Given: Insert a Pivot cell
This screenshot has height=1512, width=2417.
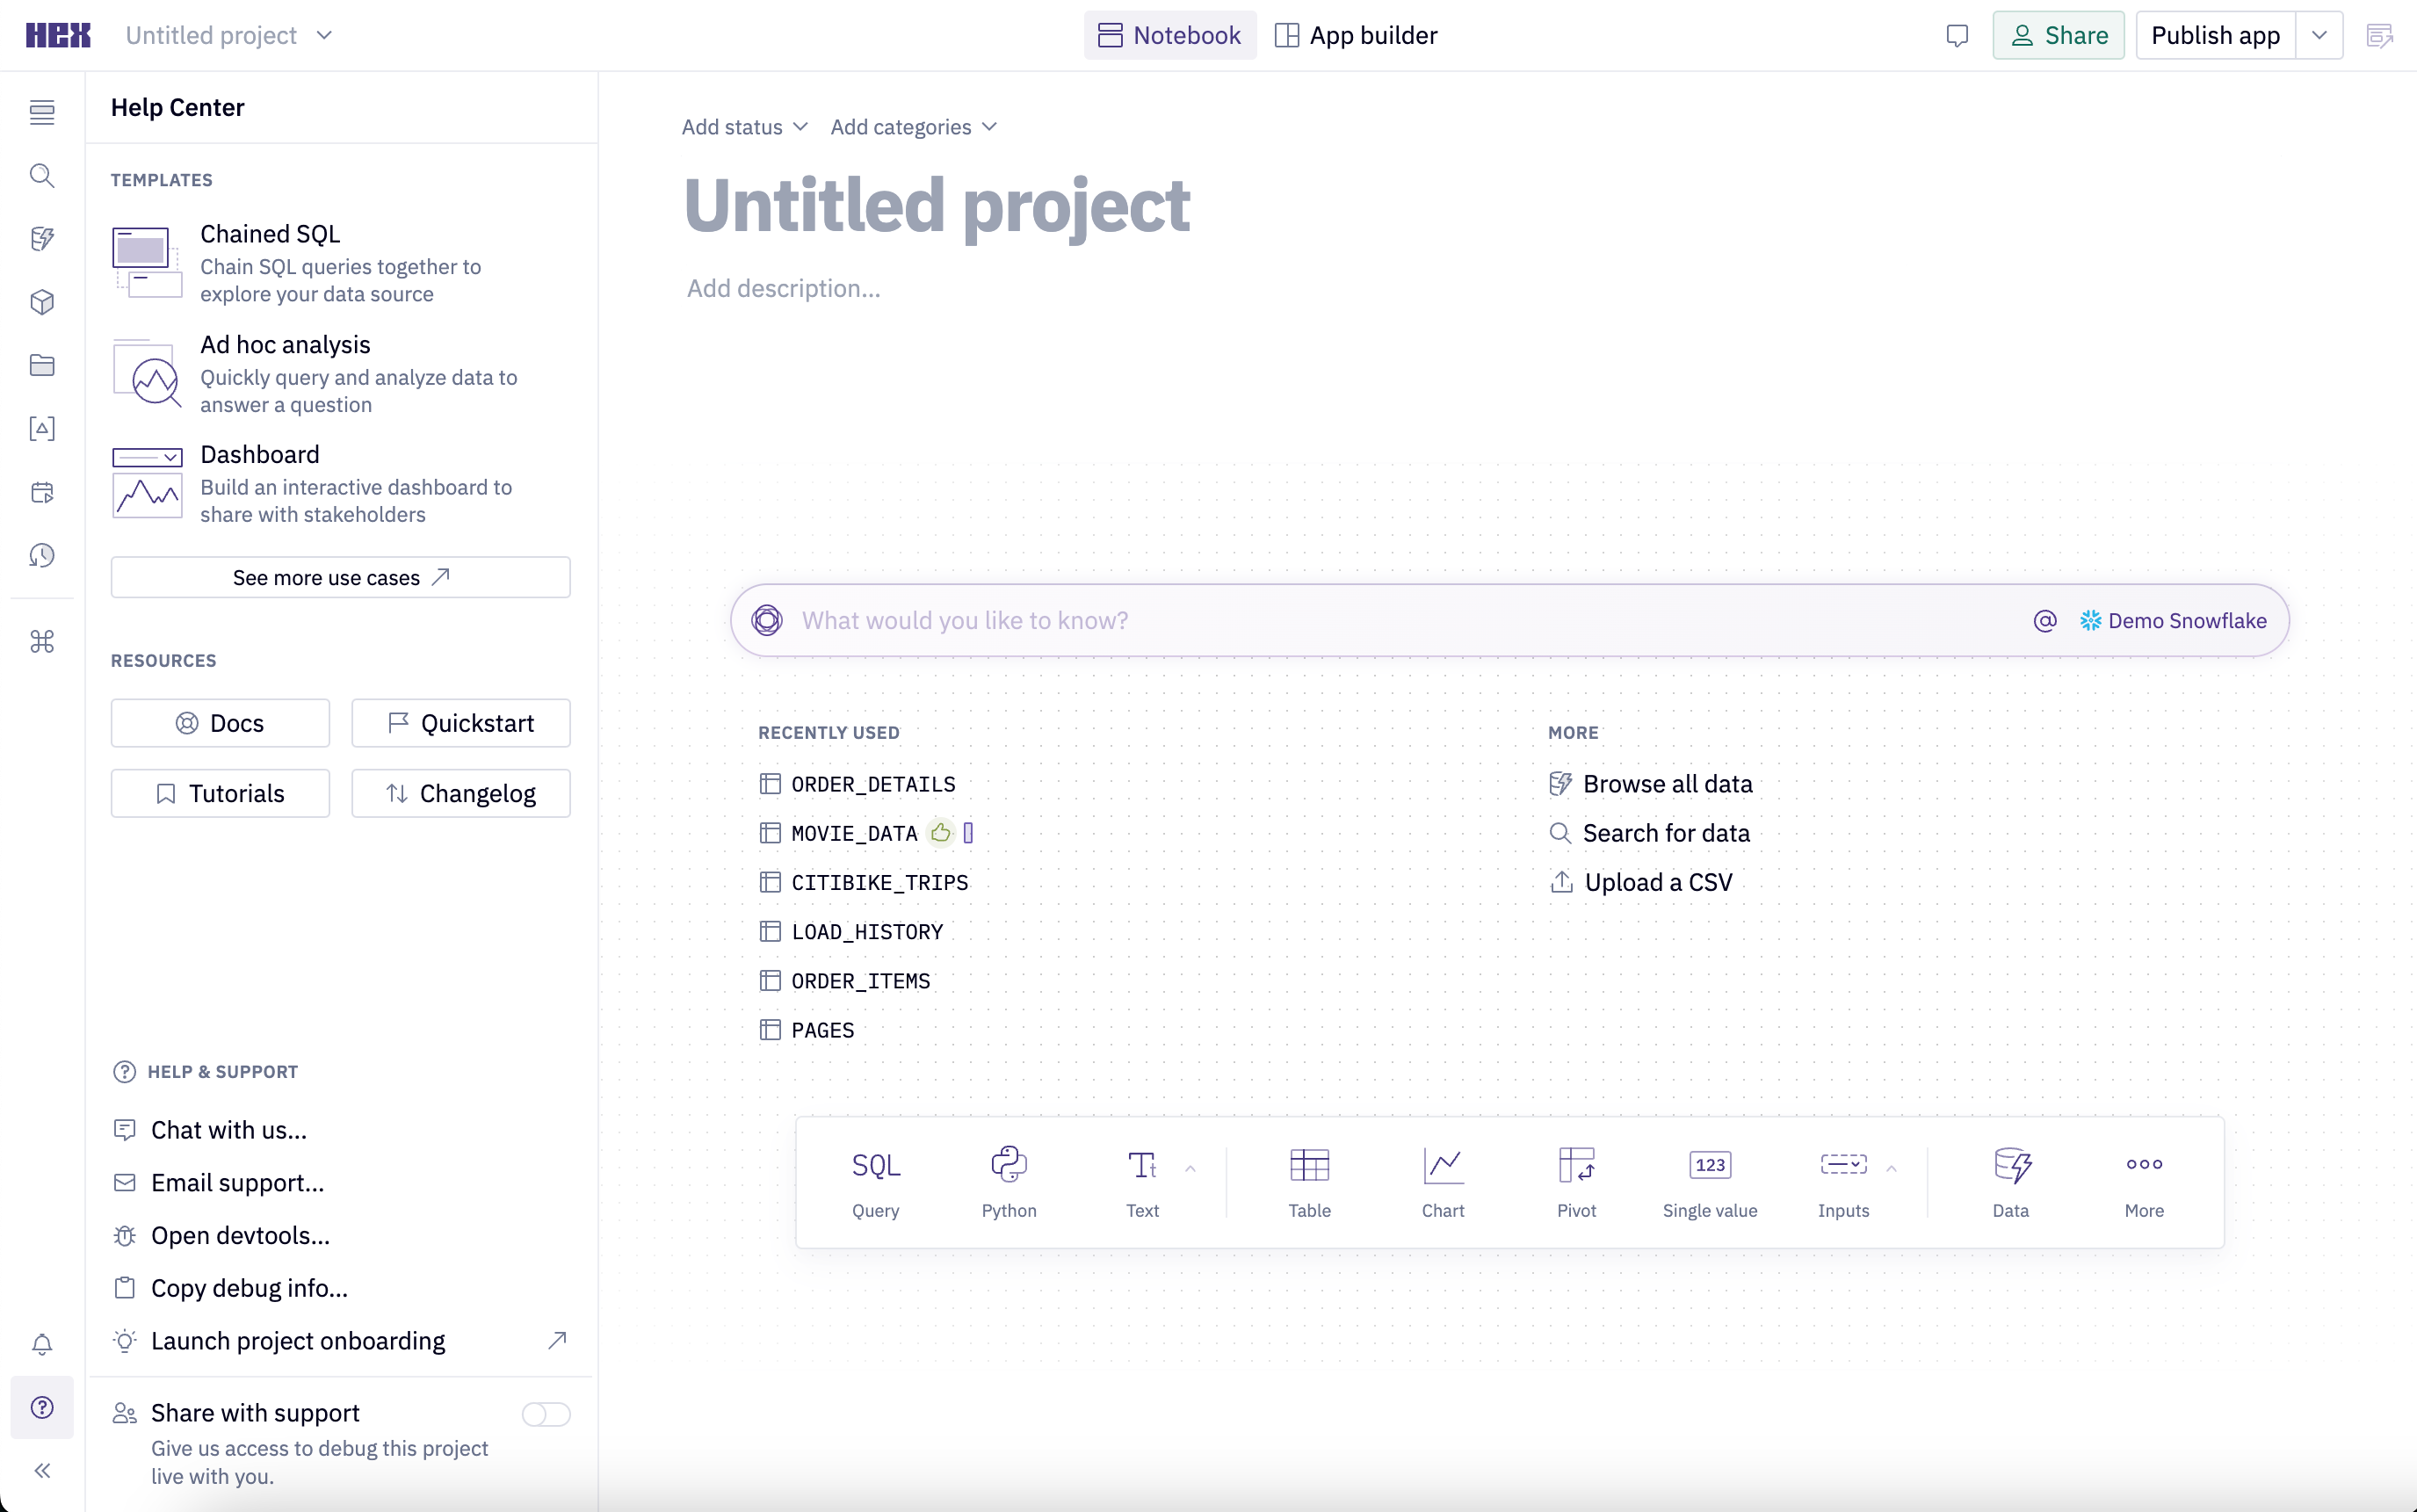Looking at the screenshot, I should (1575, 1180).
